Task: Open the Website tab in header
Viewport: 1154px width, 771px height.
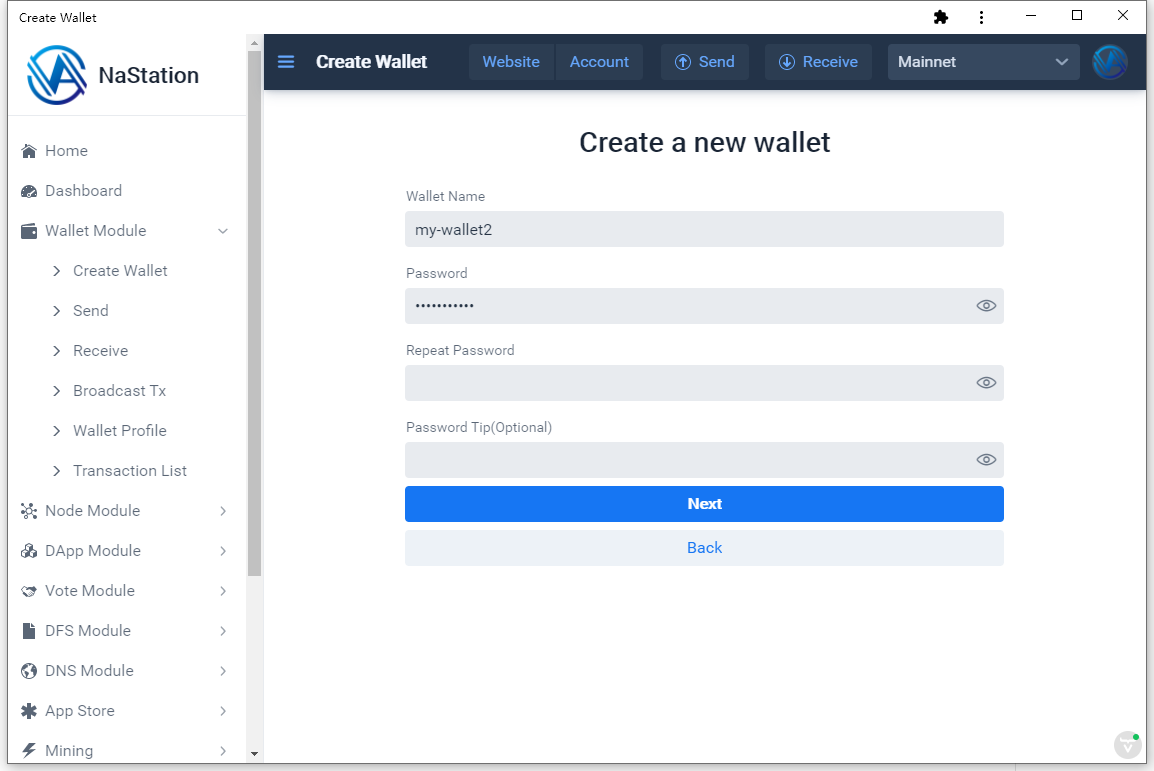Action: pos(511,62)
